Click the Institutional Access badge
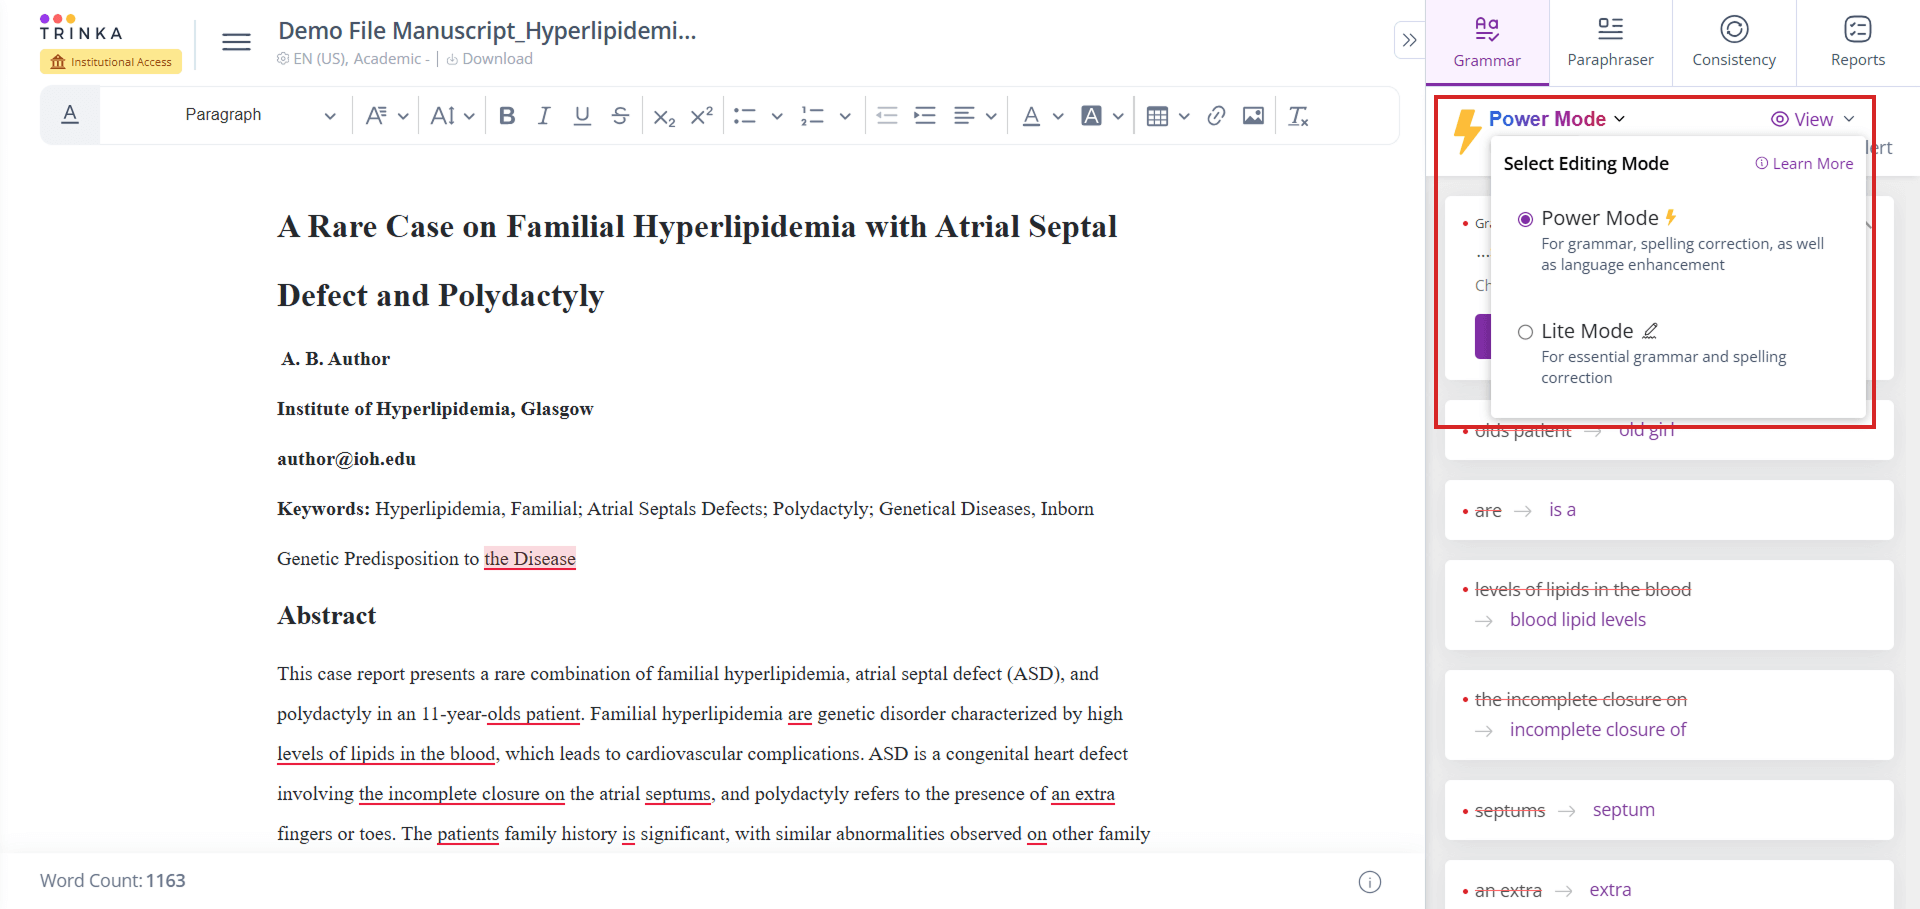 click(111, 62)
